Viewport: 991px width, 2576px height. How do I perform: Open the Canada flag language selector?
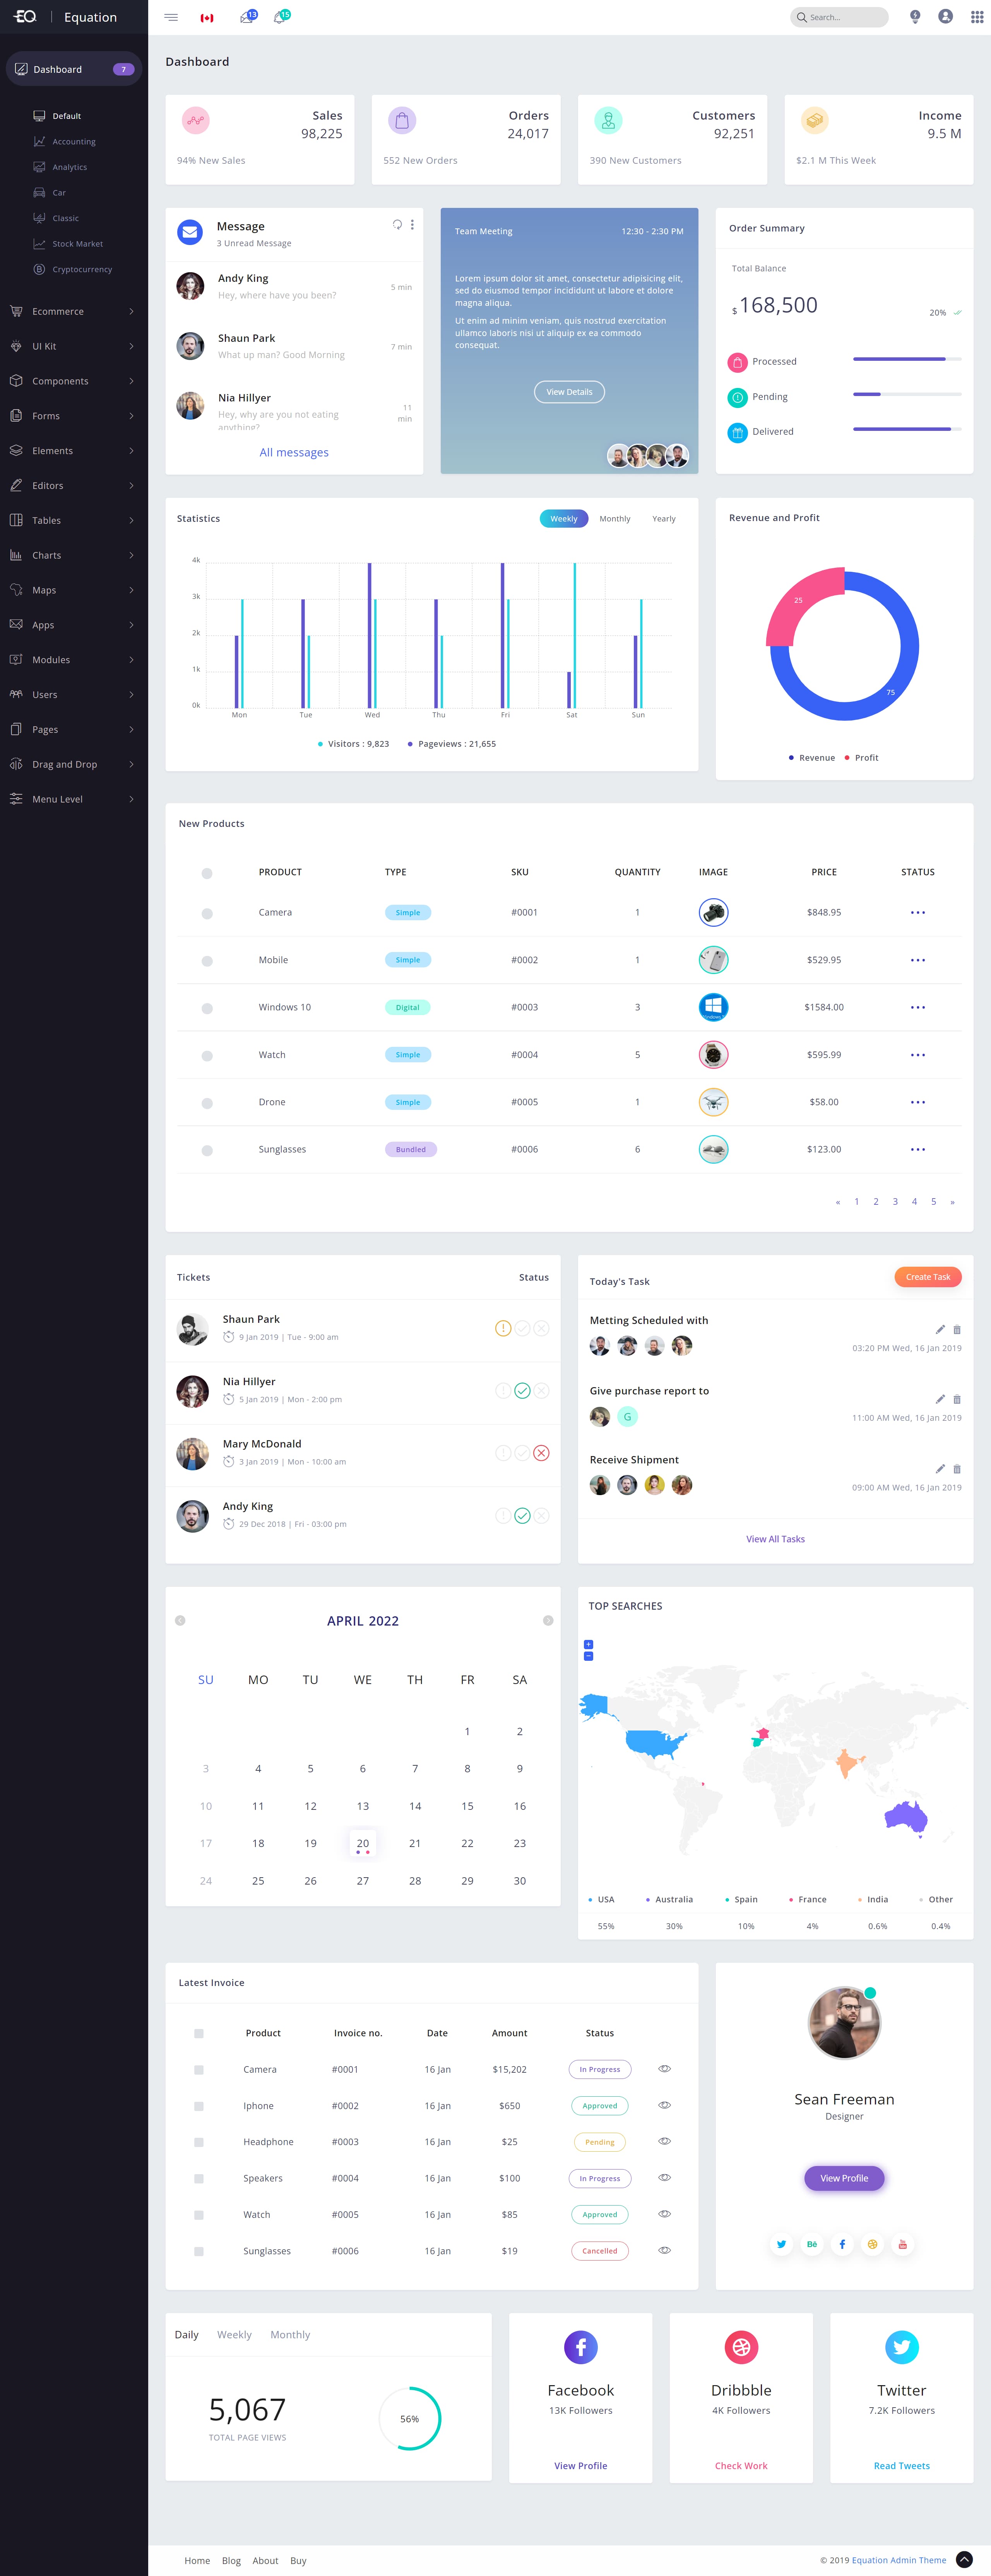click(207, 18)
